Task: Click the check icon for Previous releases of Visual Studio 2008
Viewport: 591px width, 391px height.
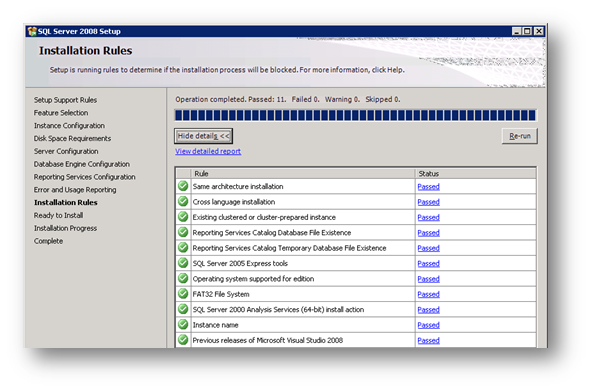Action: click(183, 340)
